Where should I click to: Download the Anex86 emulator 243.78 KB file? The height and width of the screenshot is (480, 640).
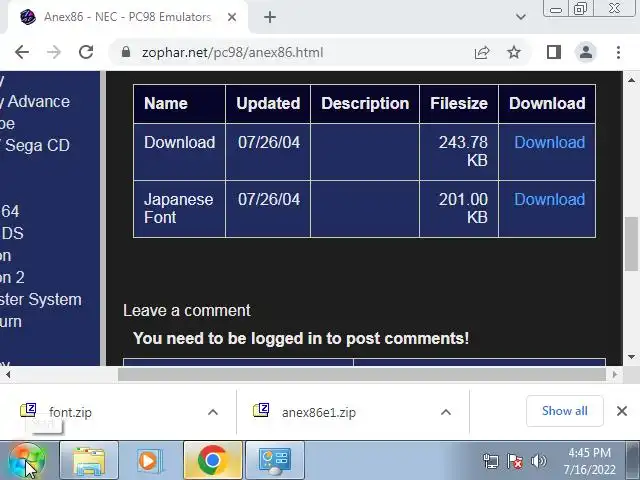pyautogui.click(x=549, y=142)
